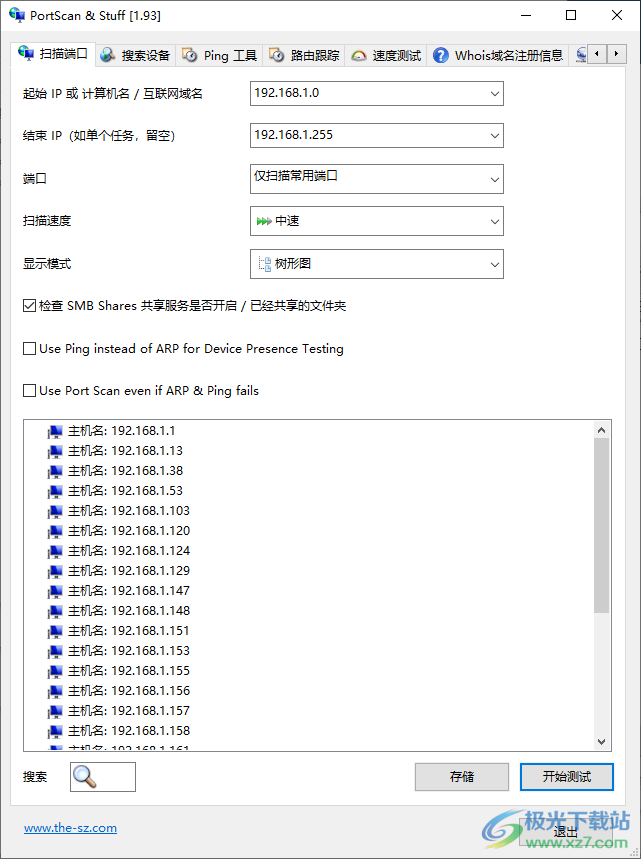Viewport: 641px width, 859px height.
Task: Click the PortScan app icon in title bar
Action: (x=16, y=15)
